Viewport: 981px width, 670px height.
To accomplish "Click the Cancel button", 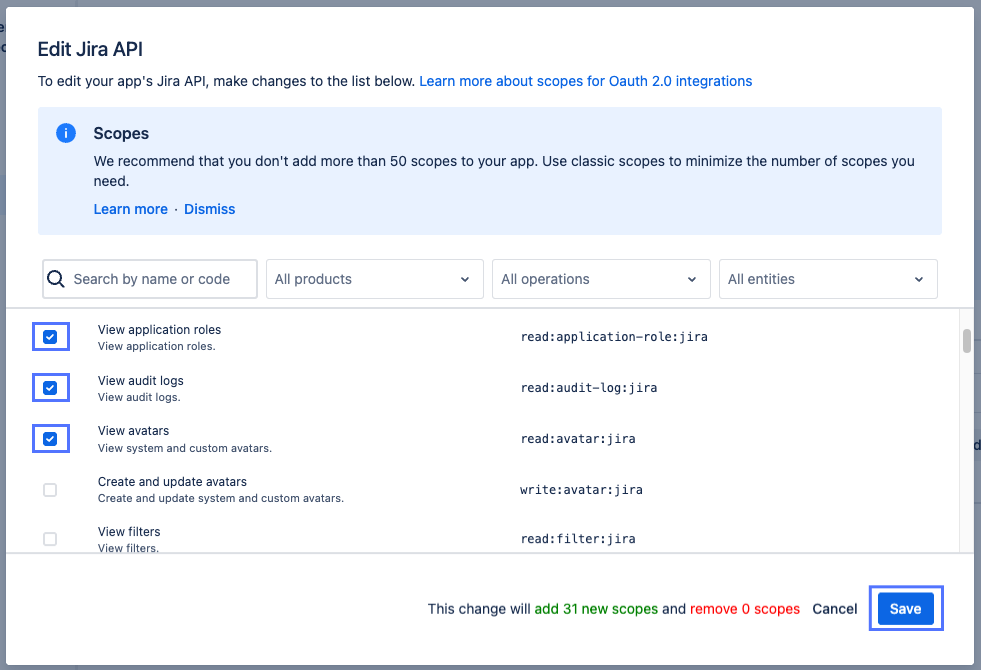I will [835, 609].
